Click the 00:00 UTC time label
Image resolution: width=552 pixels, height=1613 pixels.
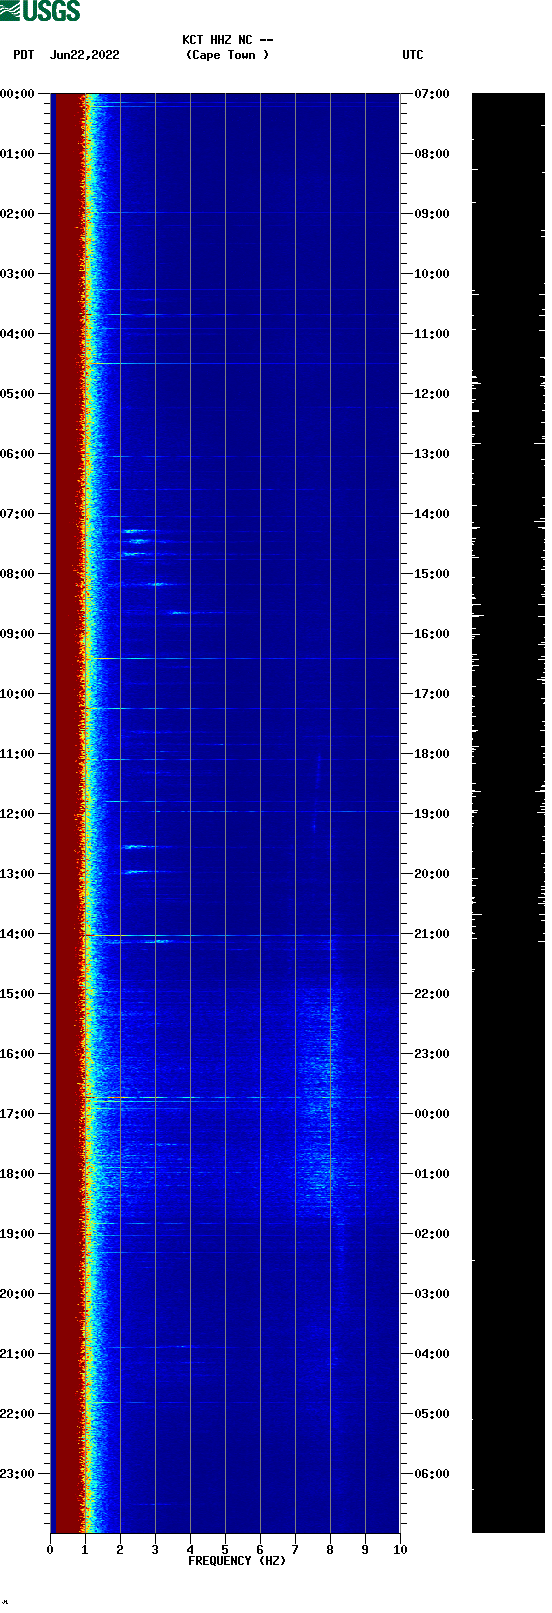(432, 1114)
